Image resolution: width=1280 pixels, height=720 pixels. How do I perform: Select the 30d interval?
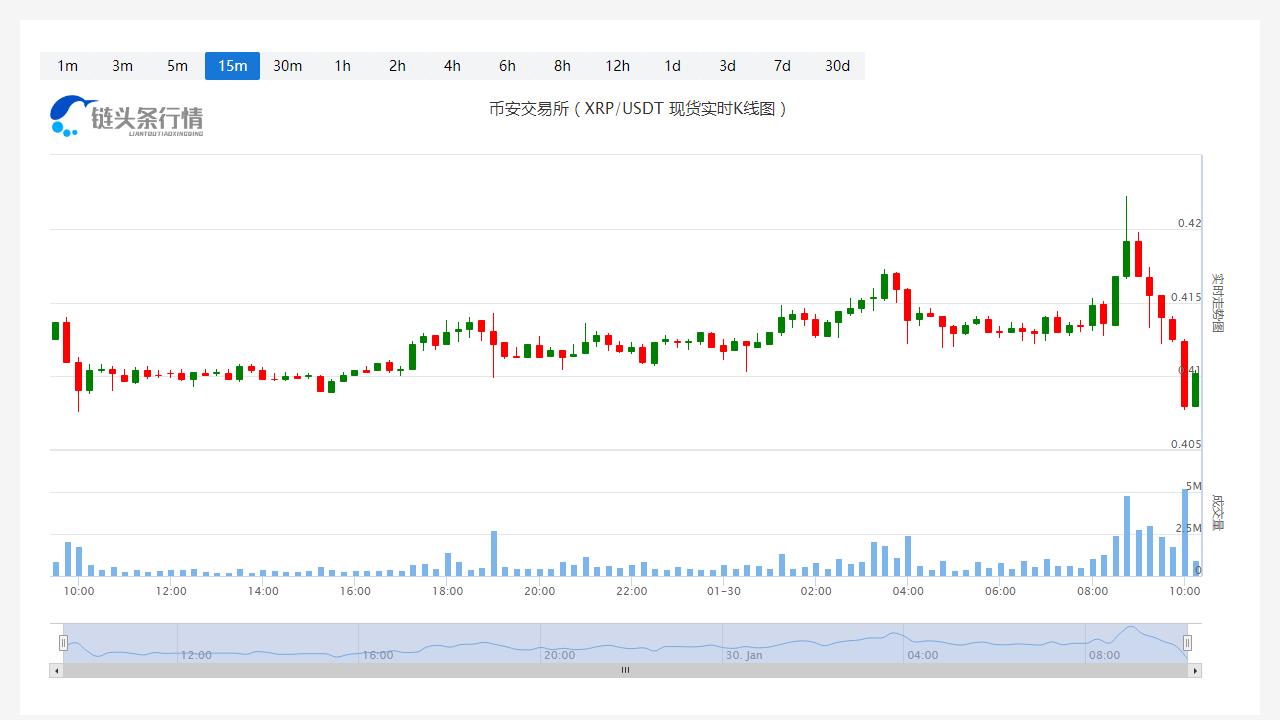tap(837, 66)
